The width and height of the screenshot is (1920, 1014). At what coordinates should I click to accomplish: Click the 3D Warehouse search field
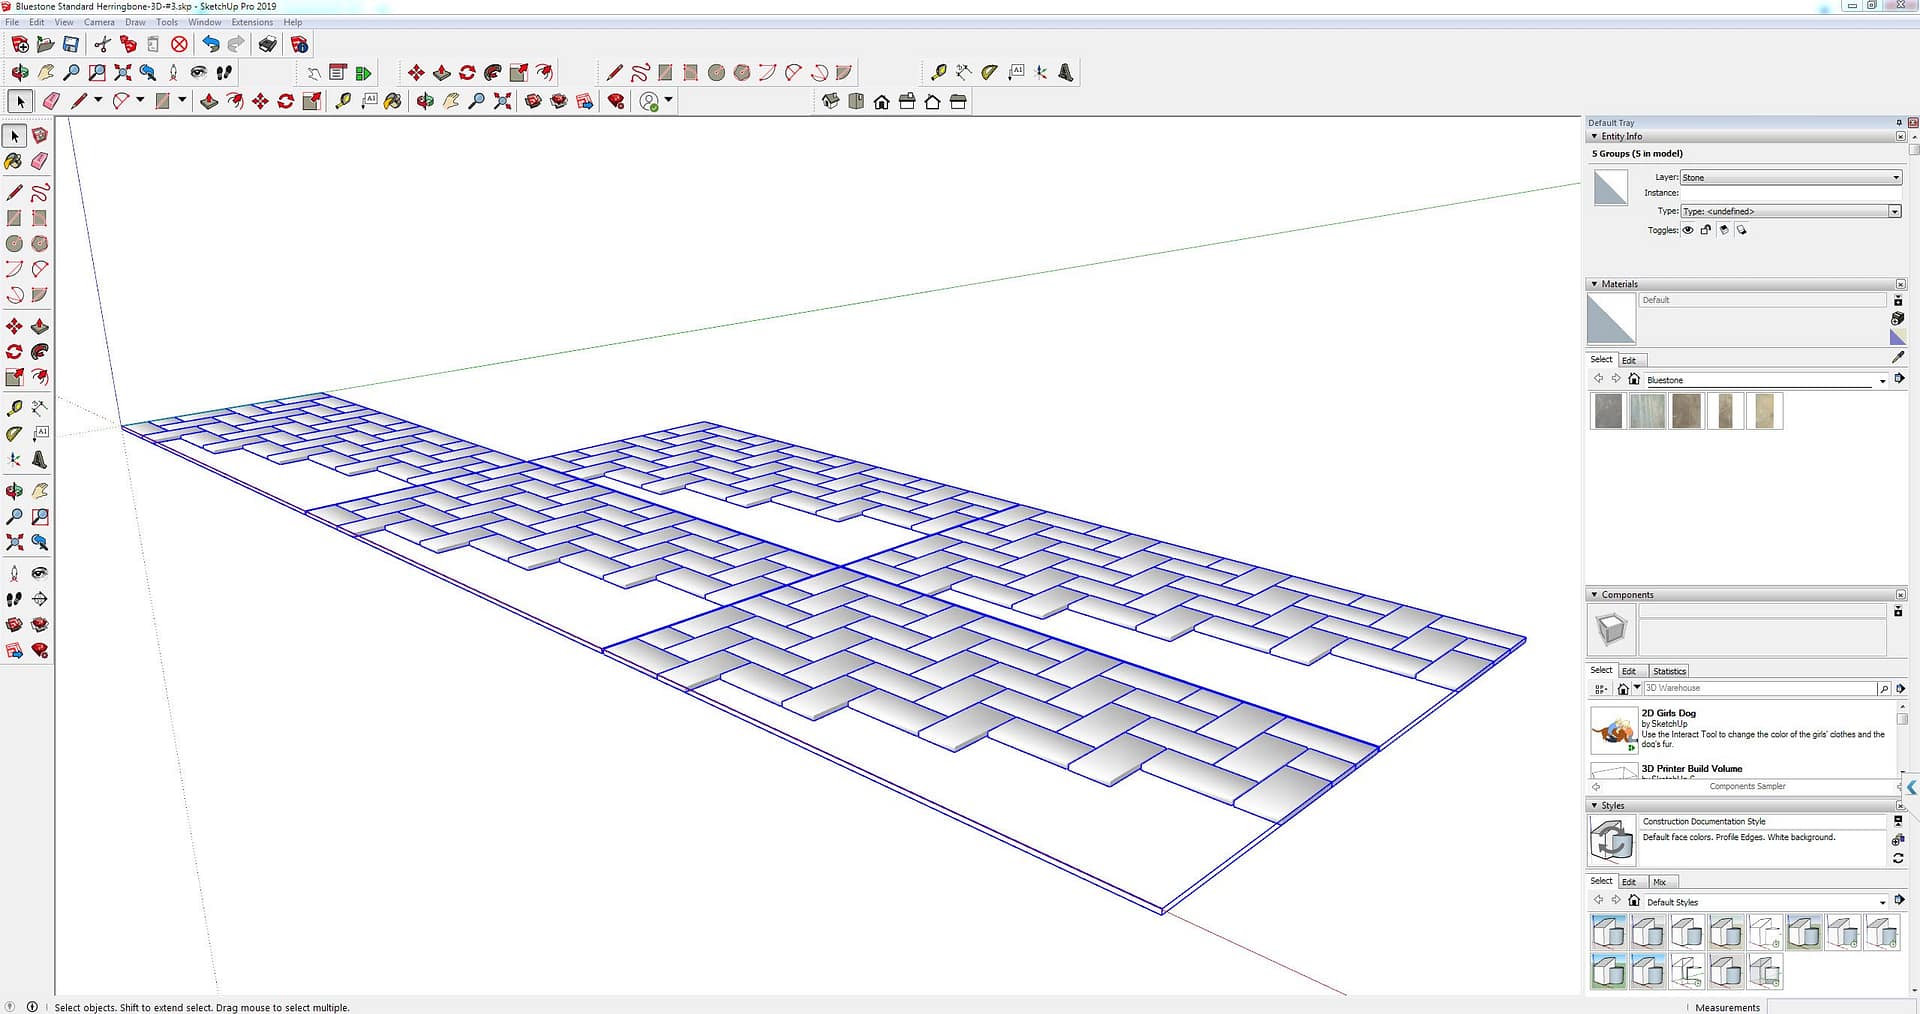coord(1759,688)
